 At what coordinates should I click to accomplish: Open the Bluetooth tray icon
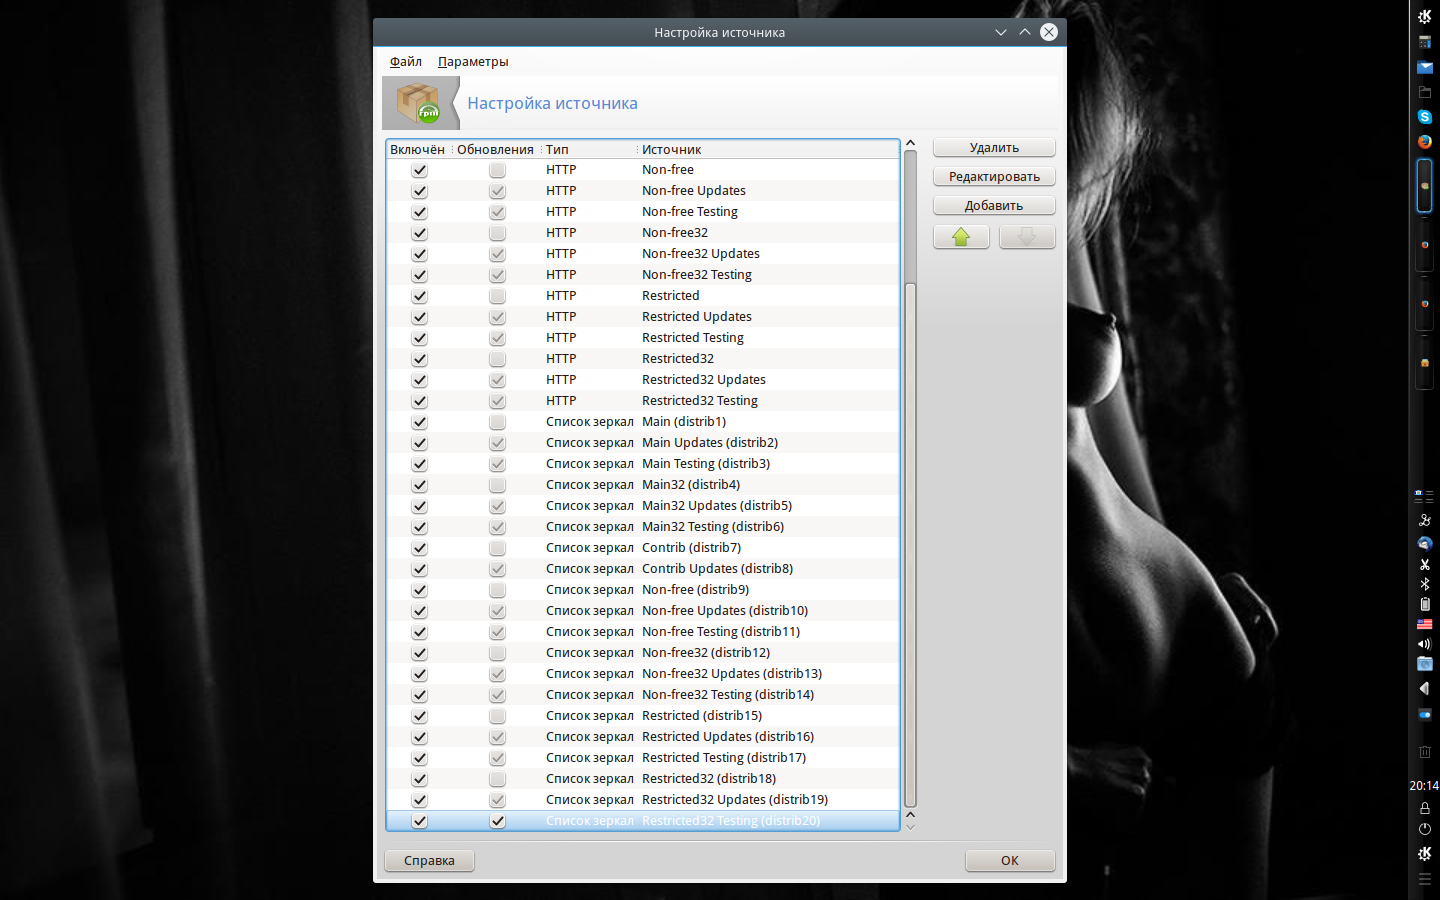(x=1424, y=584)
